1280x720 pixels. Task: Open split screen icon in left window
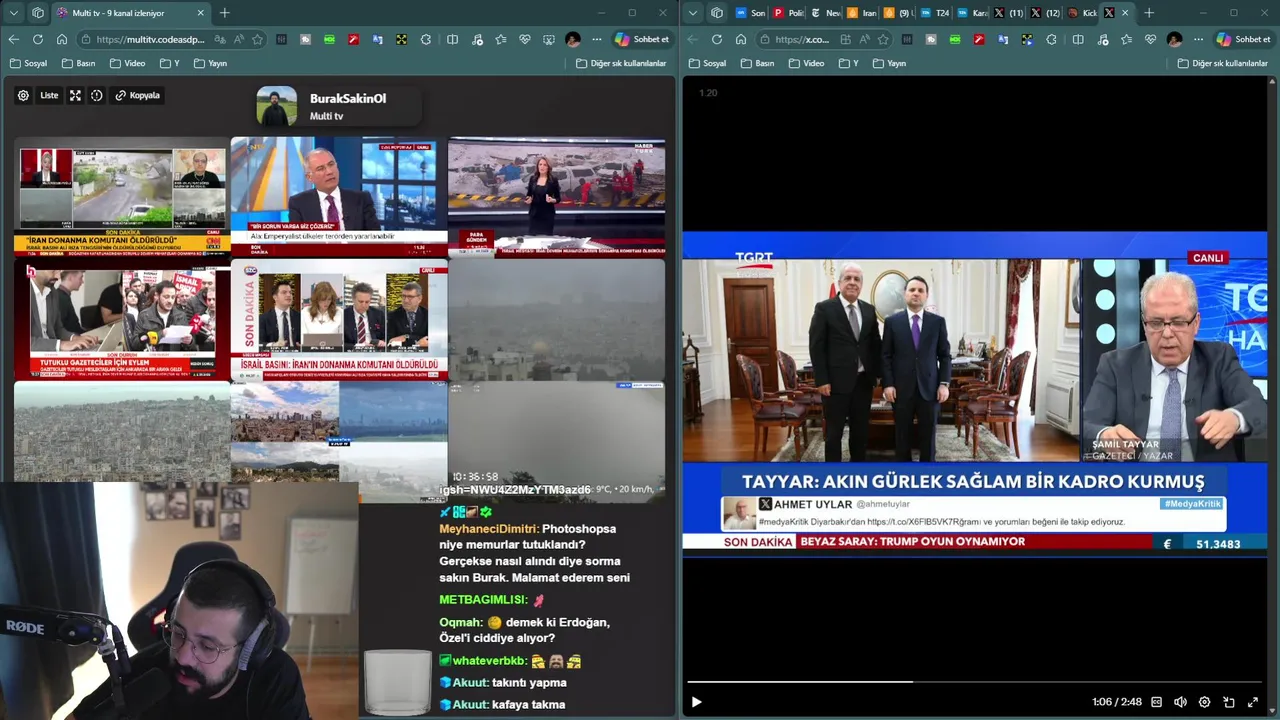[453, 39]
